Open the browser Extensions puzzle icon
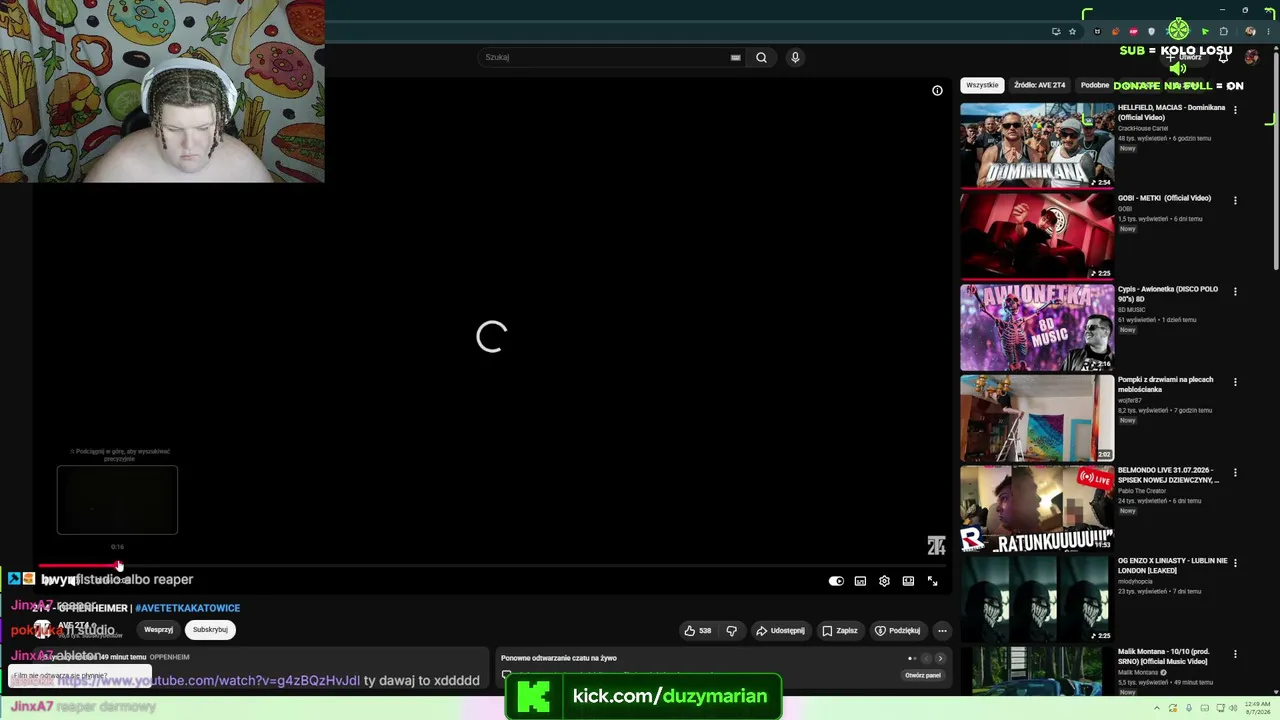This screenshot has width=1280, height=720. [1223, 31]
